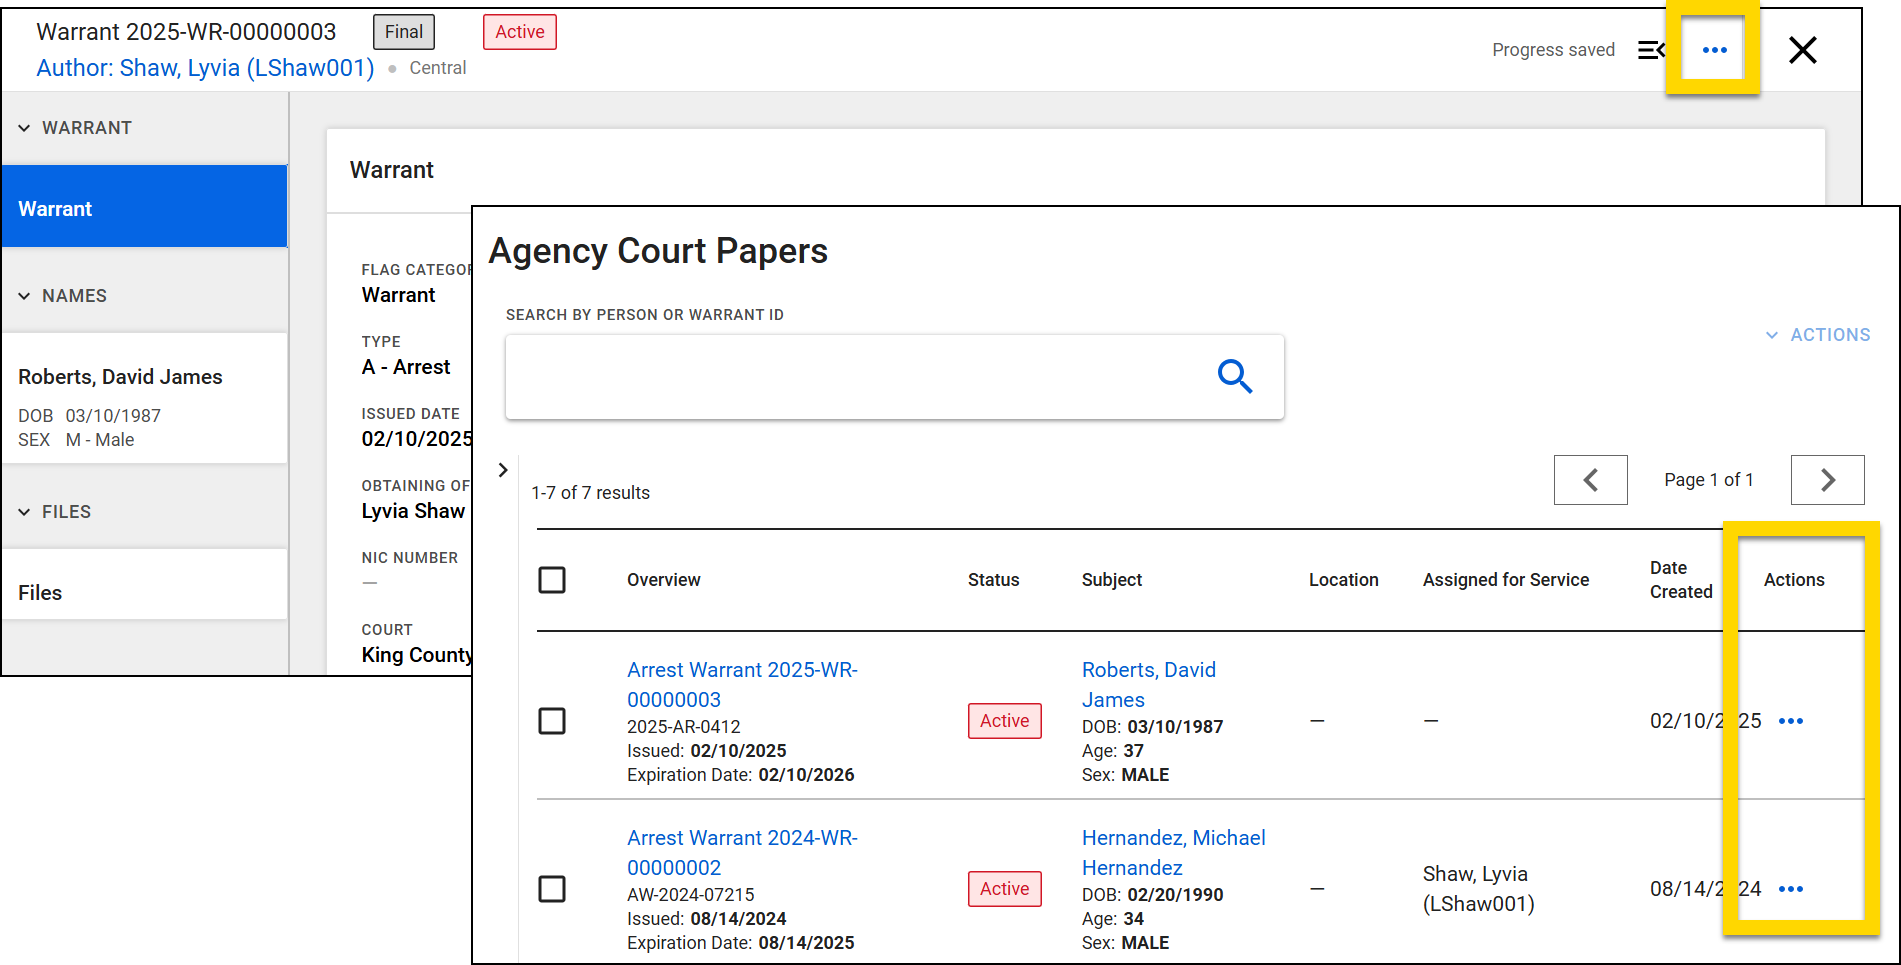Open Arrest Warrant 2024-WR-00000002 record
This screenshot has height=965, width=1901.
pyautogui.click(x=742, y=852)
